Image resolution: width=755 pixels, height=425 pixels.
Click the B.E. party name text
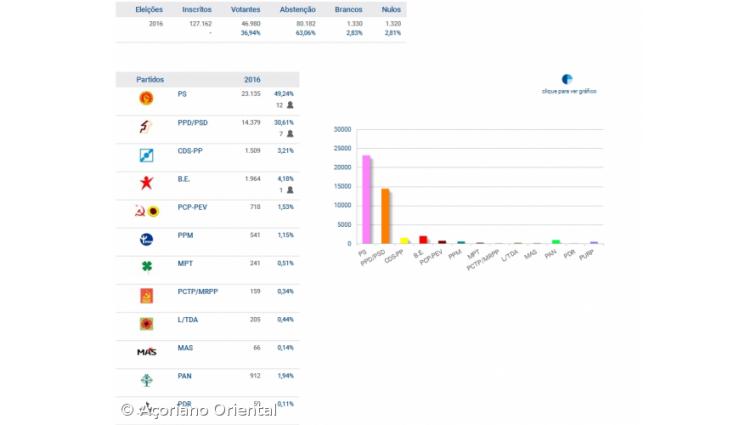183,179
